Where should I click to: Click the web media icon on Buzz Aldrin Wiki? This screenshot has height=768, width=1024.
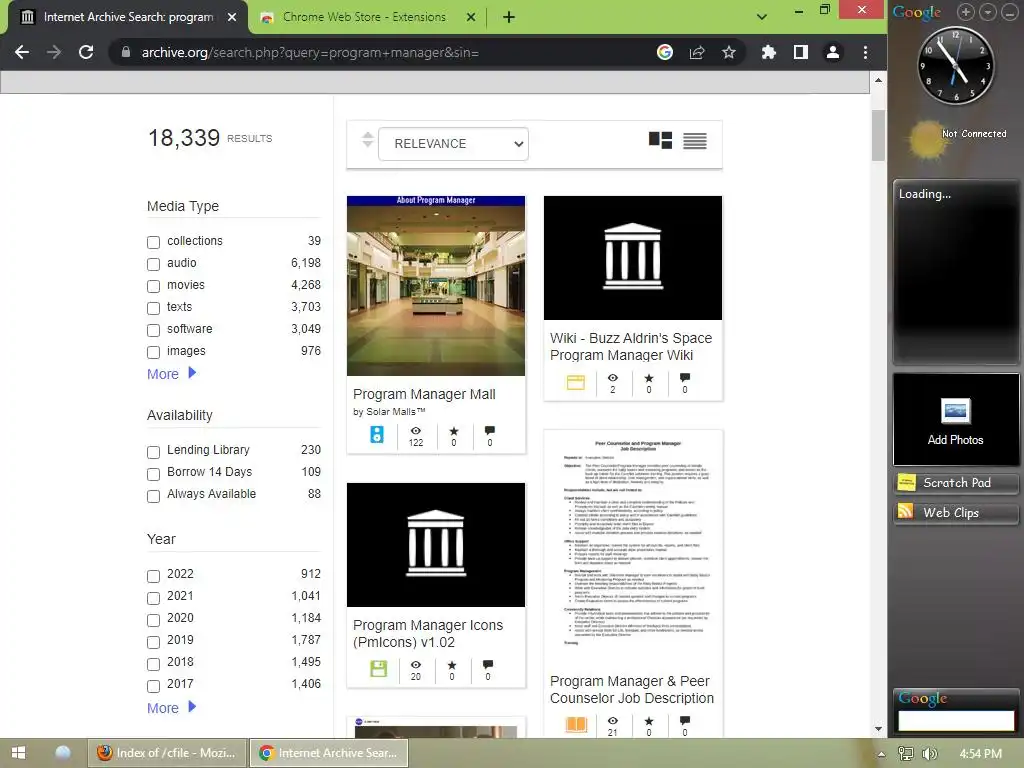[575, 382]
